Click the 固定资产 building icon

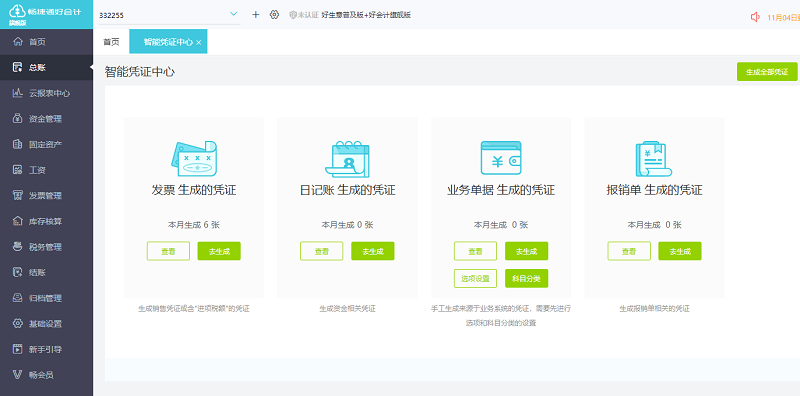tap(18, 144)
